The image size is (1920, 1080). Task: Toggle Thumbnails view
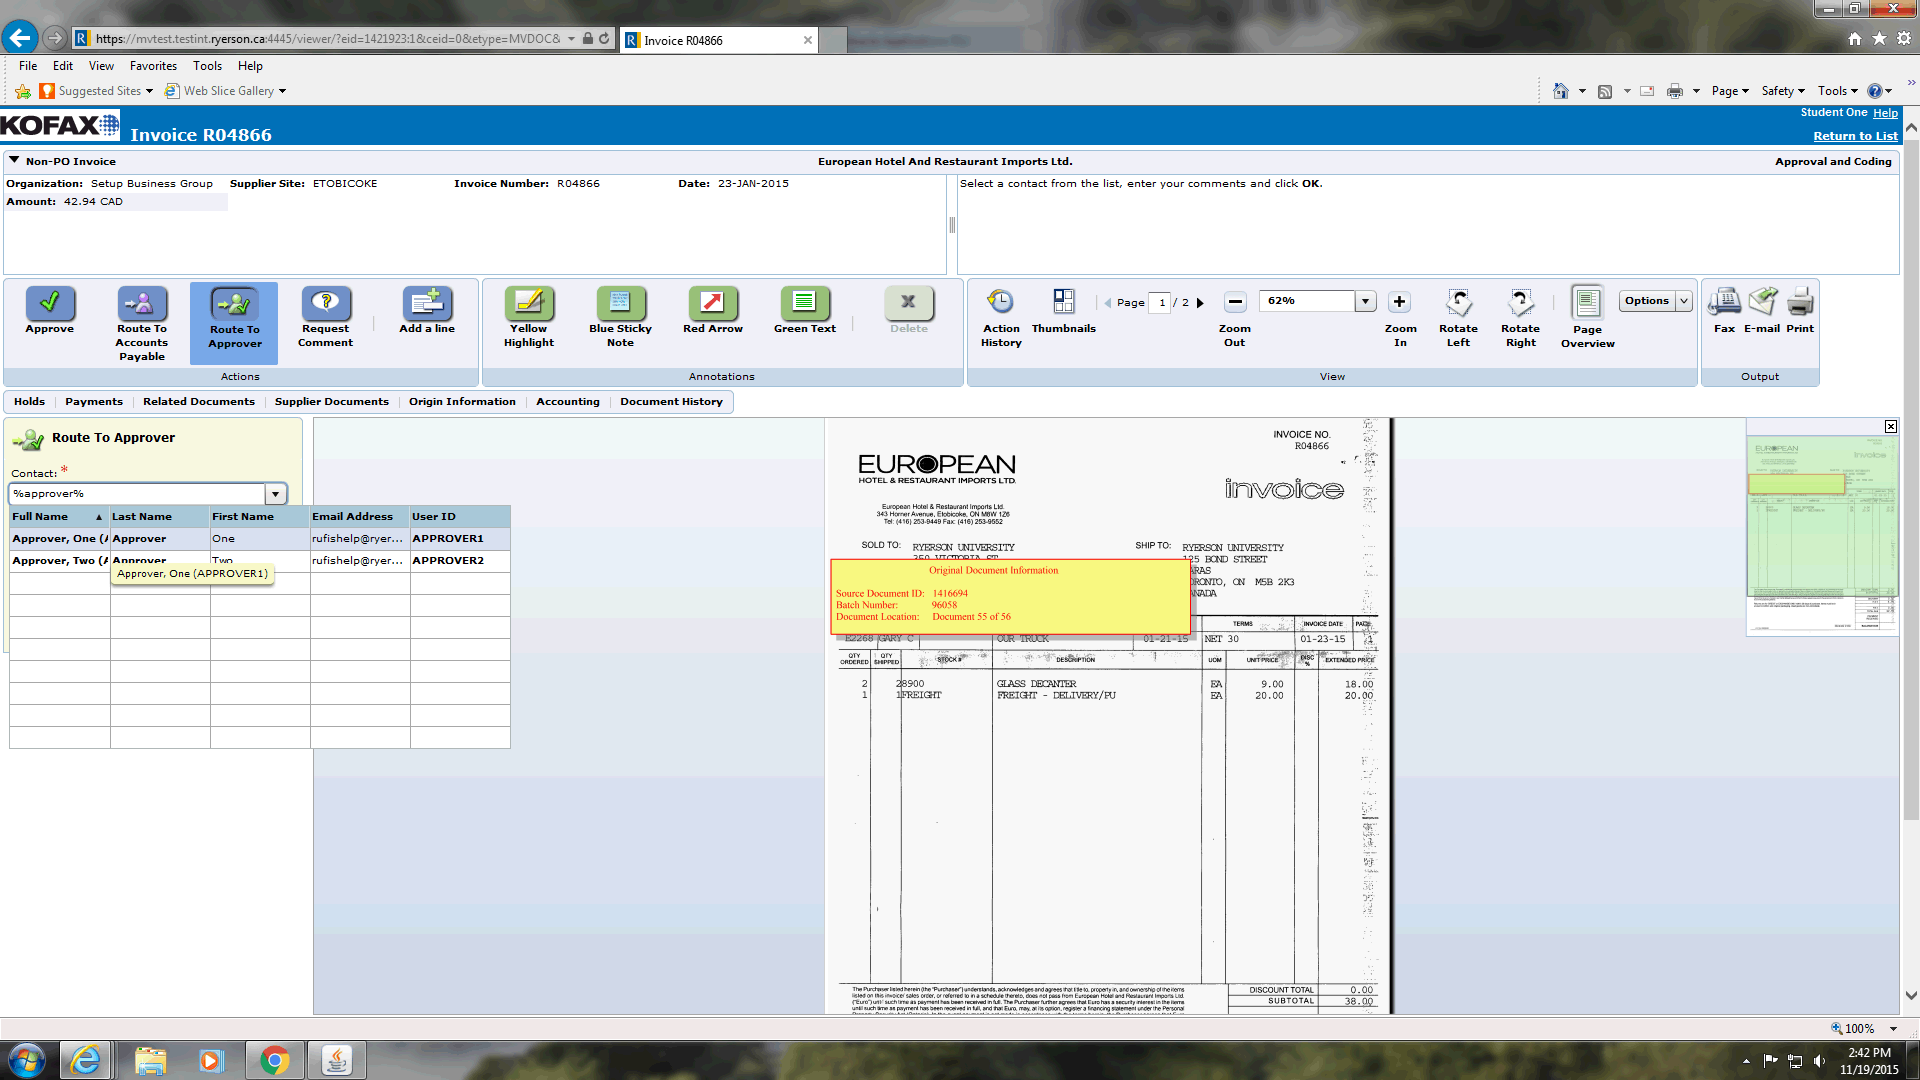click(x=1063, y=302)
